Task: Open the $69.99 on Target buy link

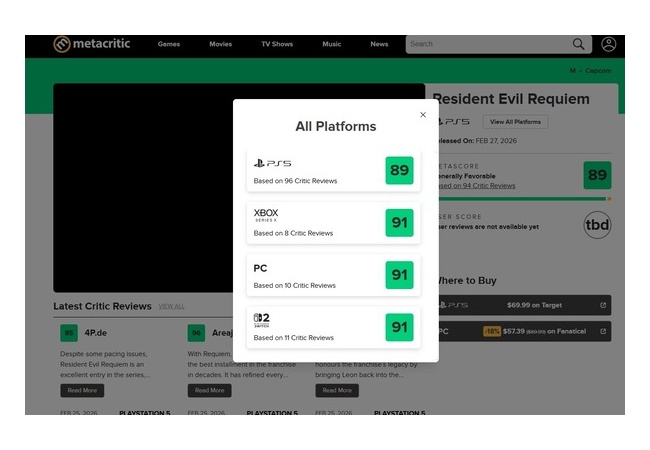Action: pos(525,305)
